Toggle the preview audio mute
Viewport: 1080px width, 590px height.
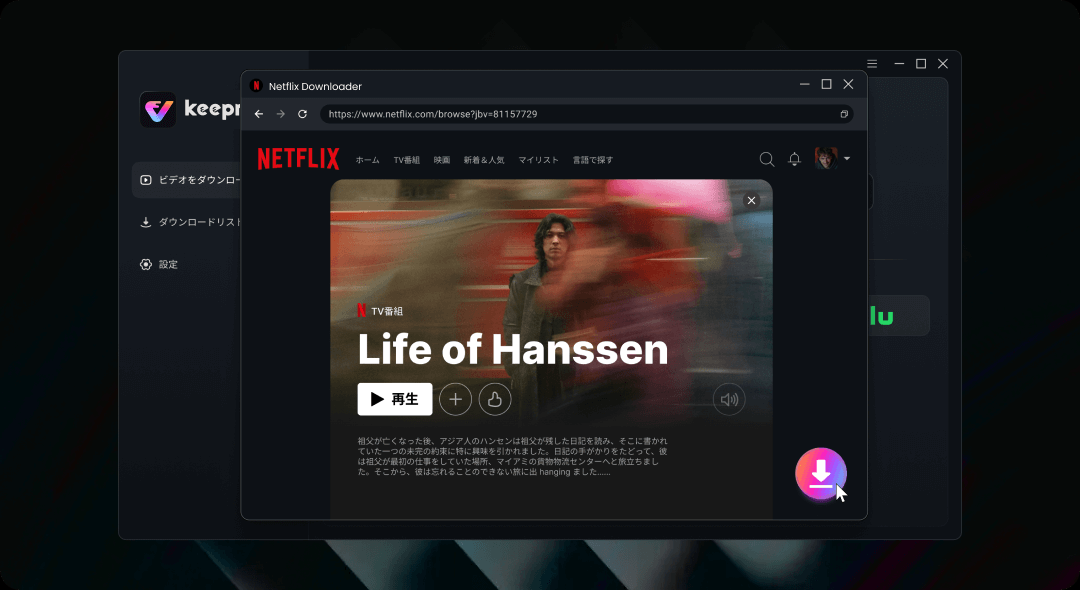(729, 399)
